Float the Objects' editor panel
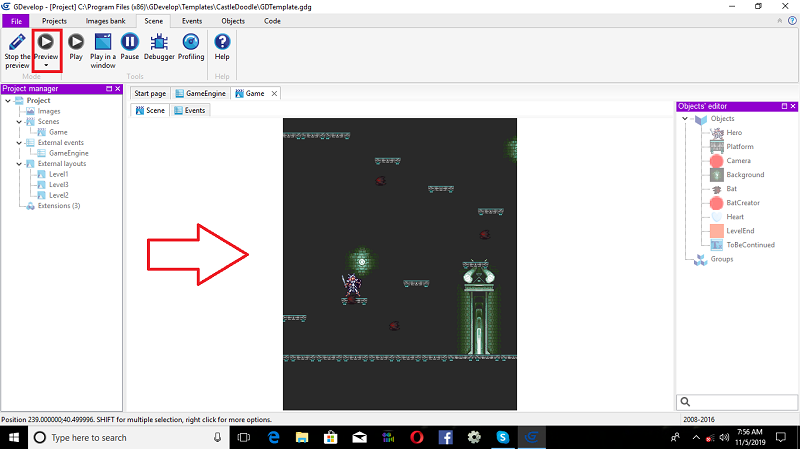The image size is (800, 449). pyautogui.click(x=784, y=106)
